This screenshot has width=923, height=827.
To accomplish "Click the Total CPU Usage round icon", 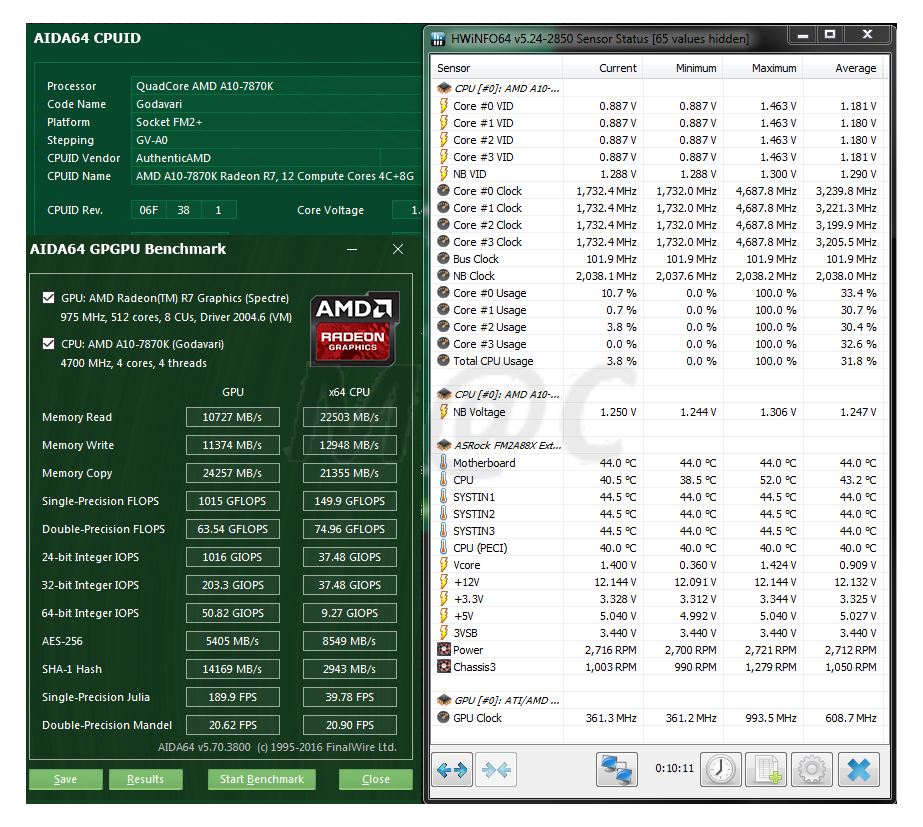I will [x=443, y=361].
